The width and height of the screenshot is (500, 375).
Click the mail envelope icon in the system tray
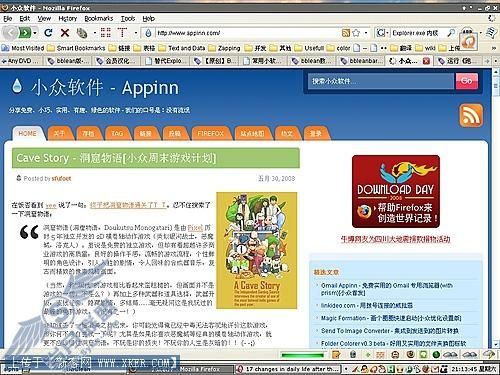point(435,369)
